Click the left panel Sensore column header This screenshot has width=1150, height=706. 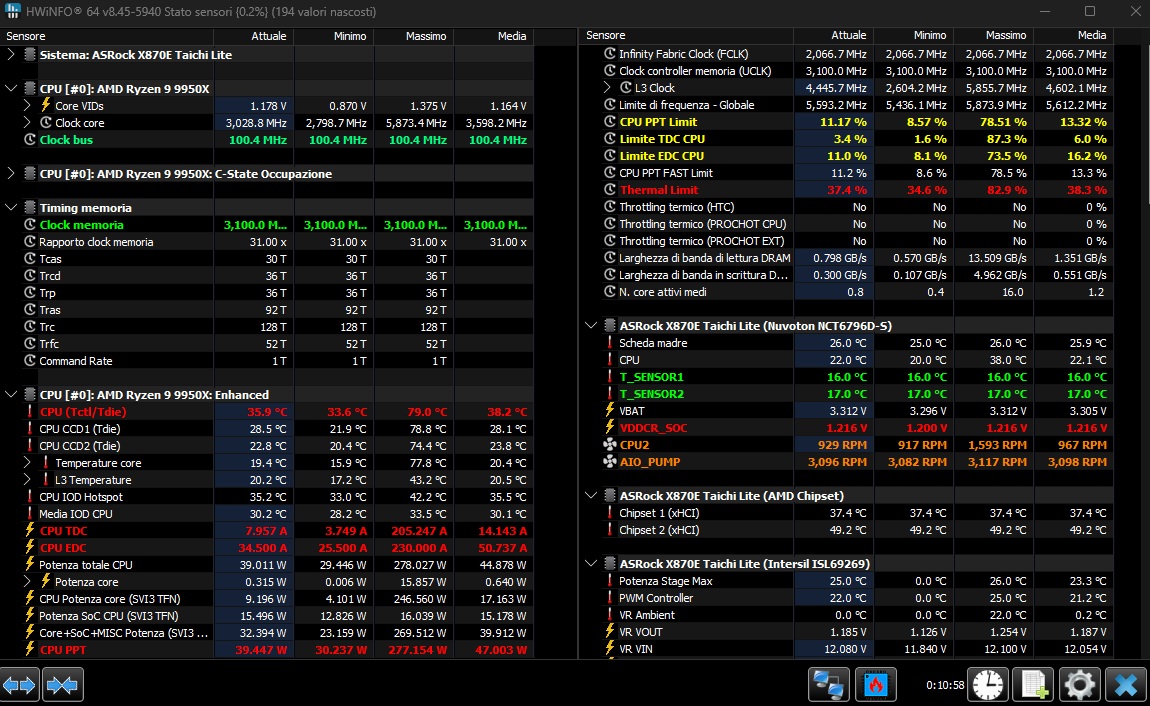[107, 36]
